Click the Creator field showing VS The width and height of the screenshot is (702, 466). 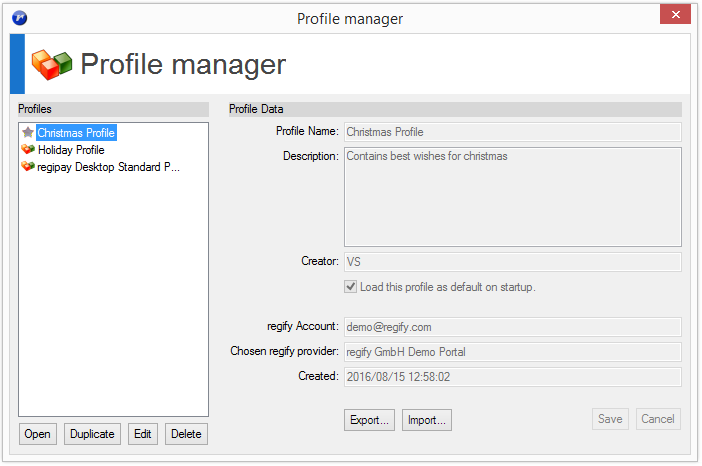513,262
